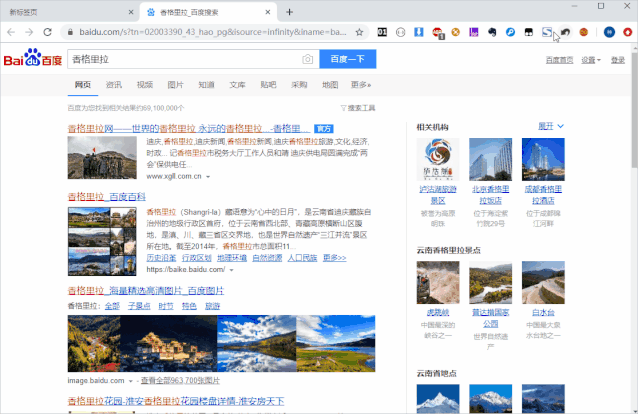The height and width of the screenshot is (414, 638).
Task: Click the orange circular X extension icon
Action: coord(456,32)
